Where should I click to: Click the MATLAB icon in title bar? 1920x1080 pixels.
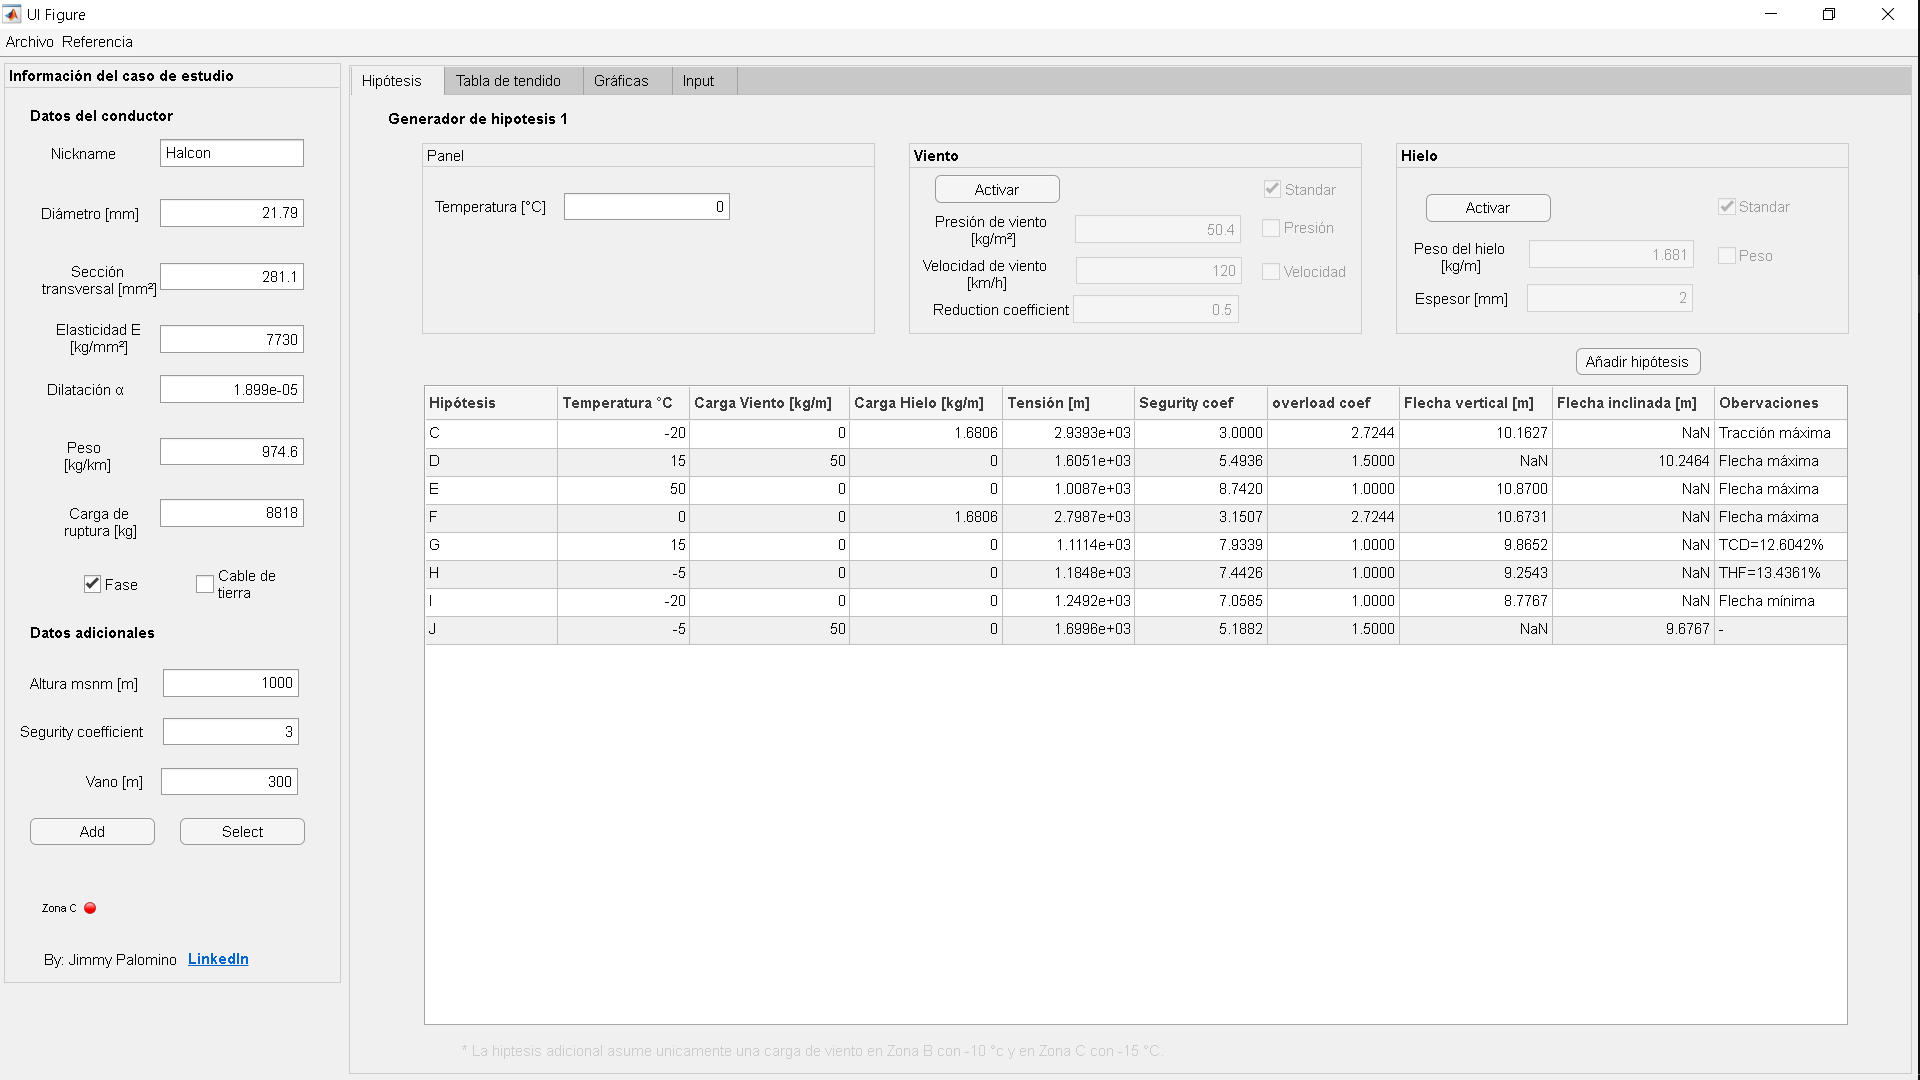click(12, 14)
